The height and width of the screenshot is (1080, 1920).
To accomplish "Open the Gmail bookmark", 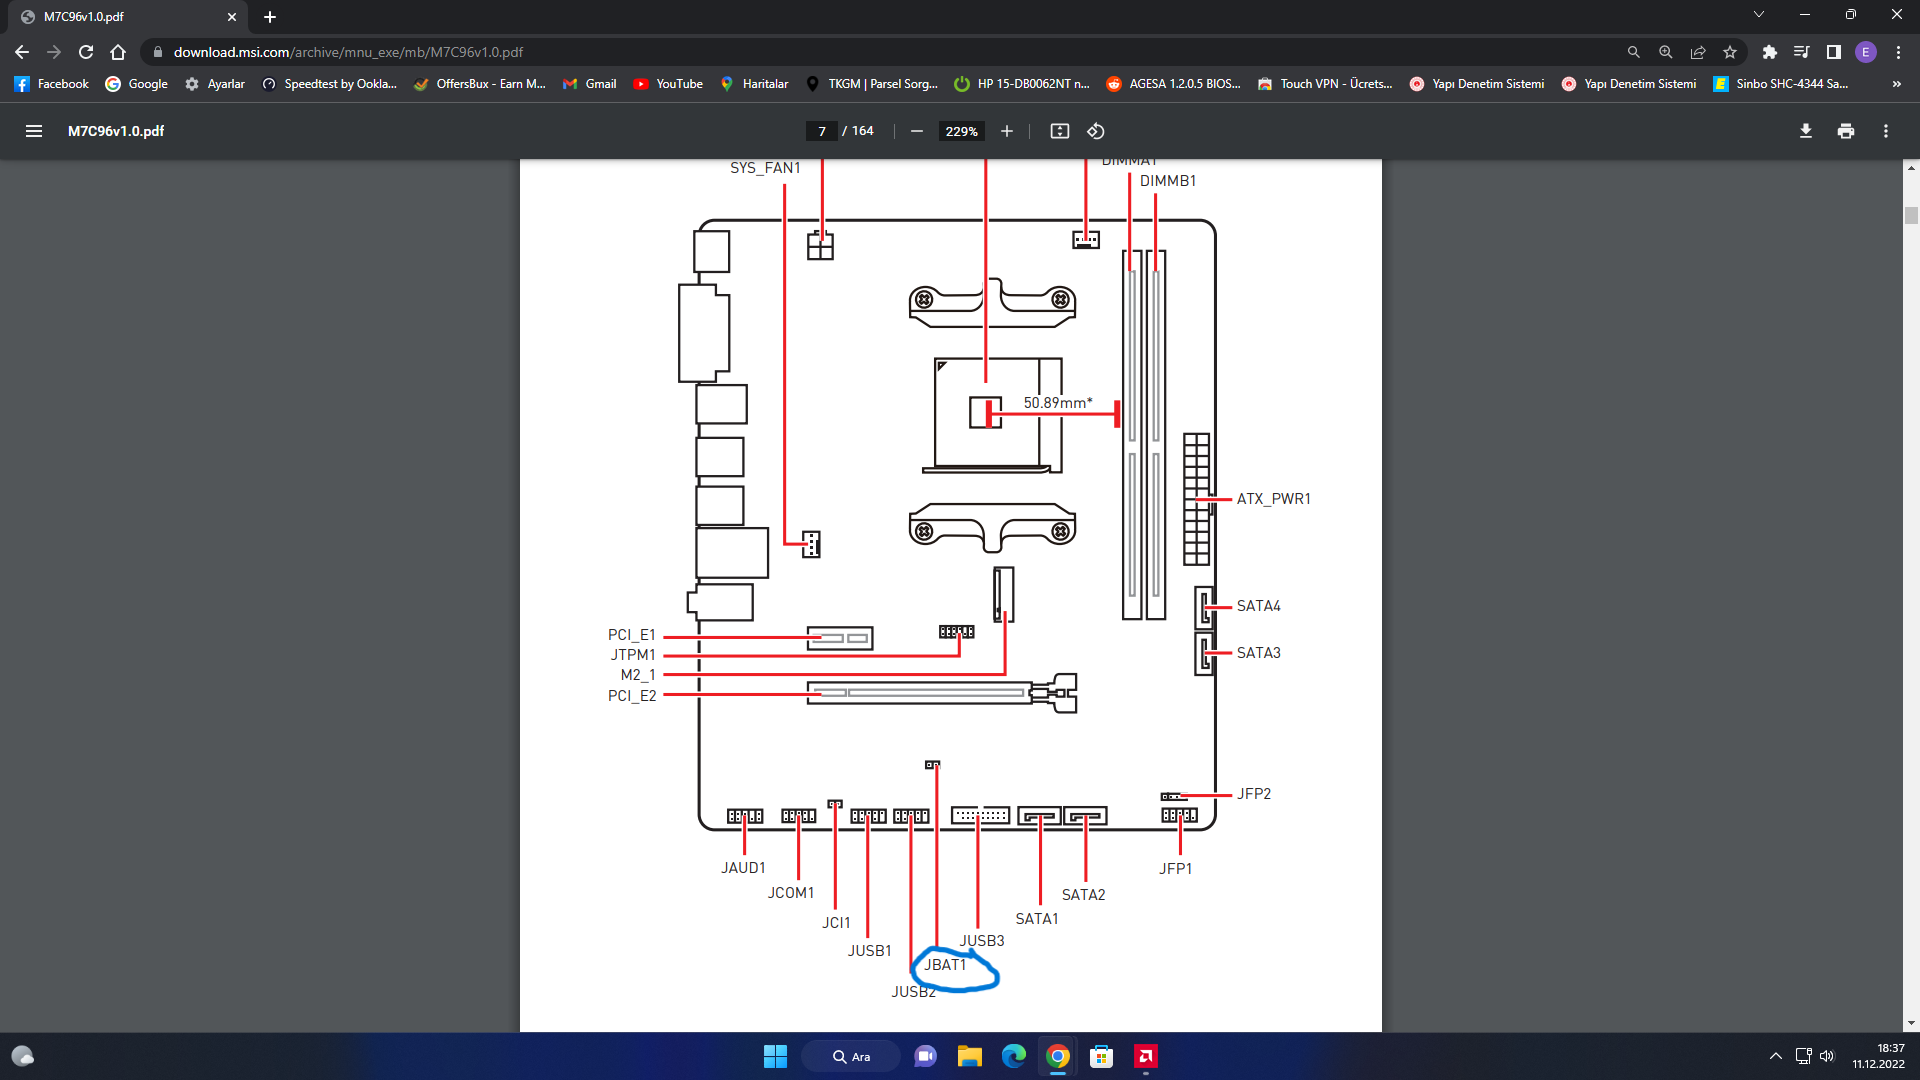I will pos(590,84).
